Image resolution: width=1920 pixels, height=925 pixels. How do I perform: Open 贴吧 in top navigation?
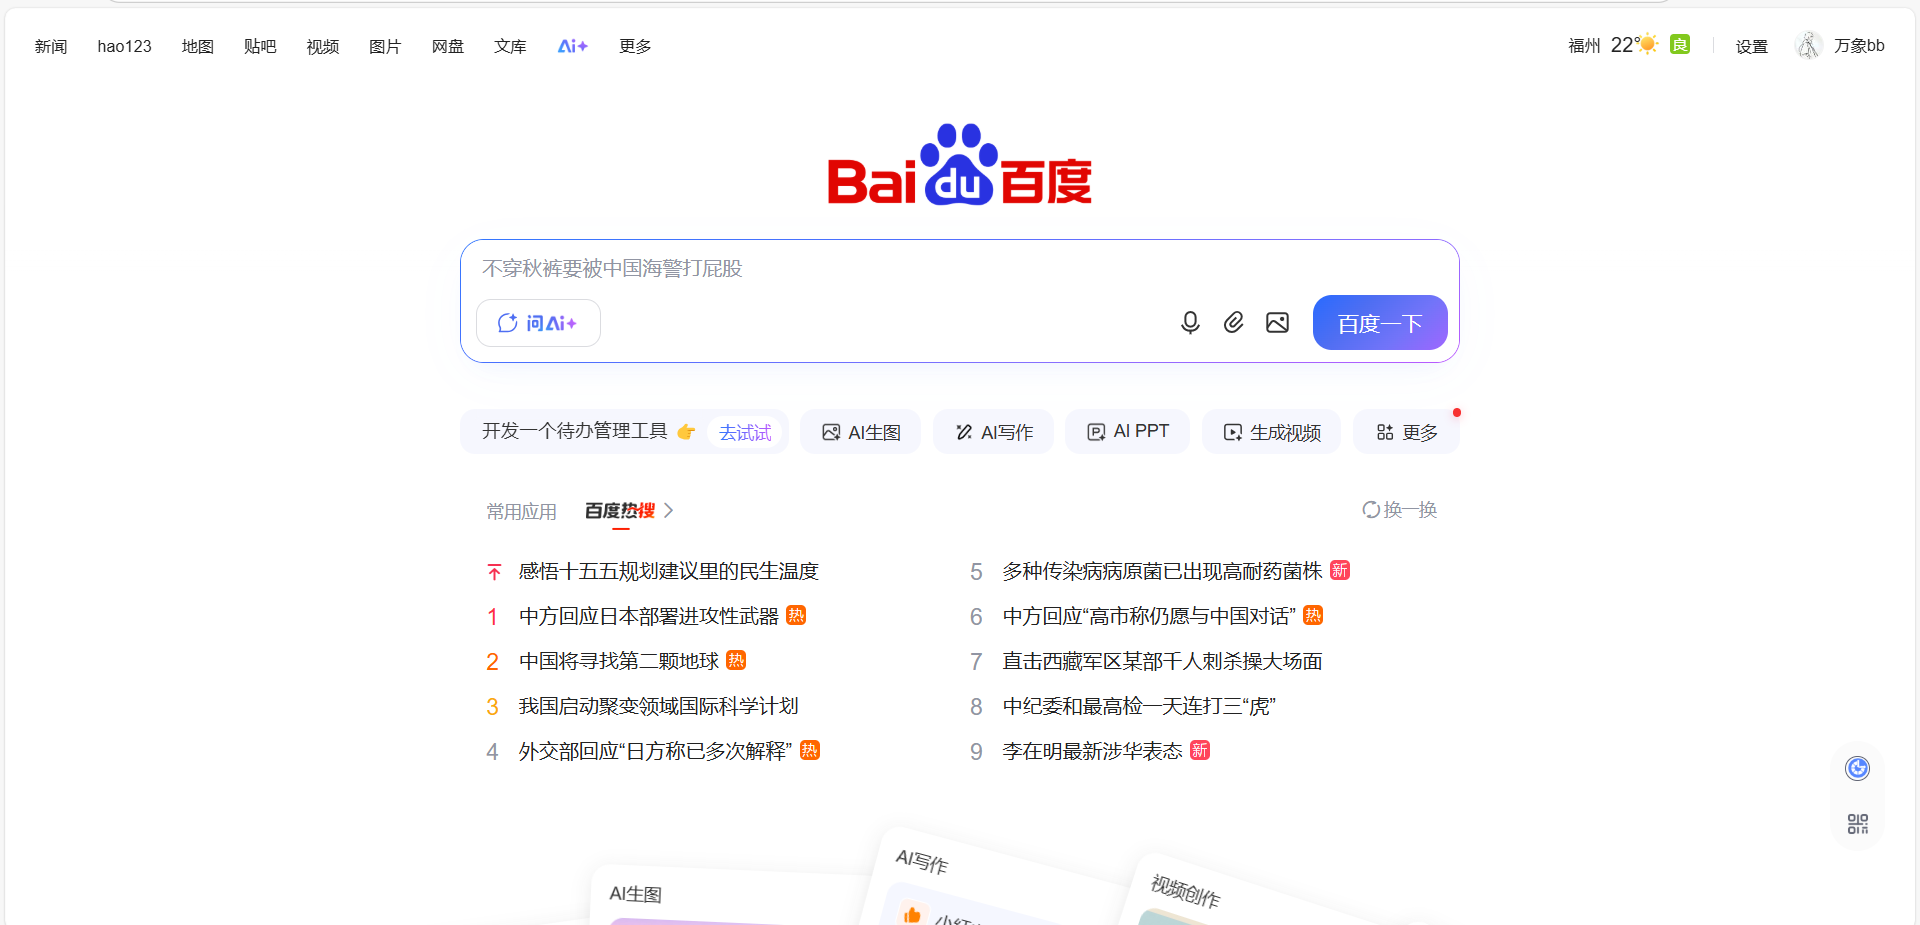click(260, 46)
